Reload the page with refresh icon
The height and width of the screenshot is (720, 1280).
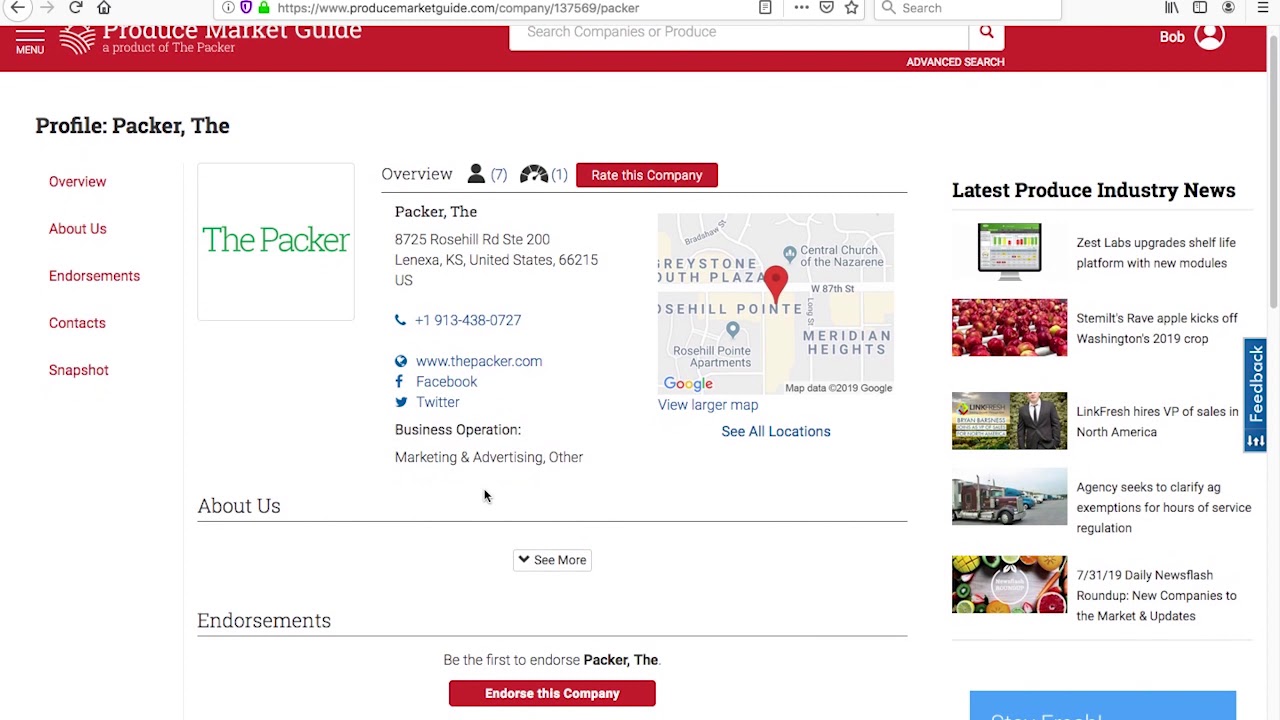76,8
